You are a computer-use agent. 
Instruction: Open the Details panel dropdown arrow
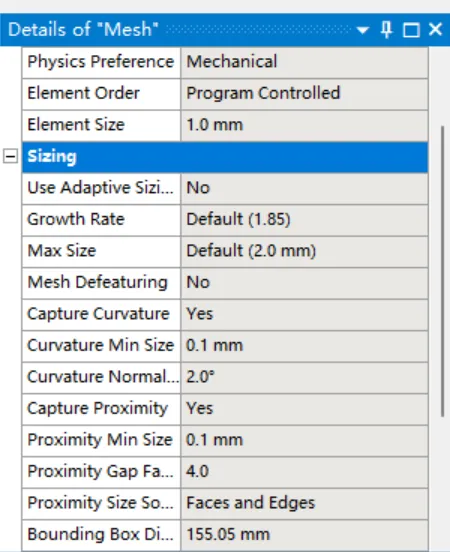pos(362,30)
